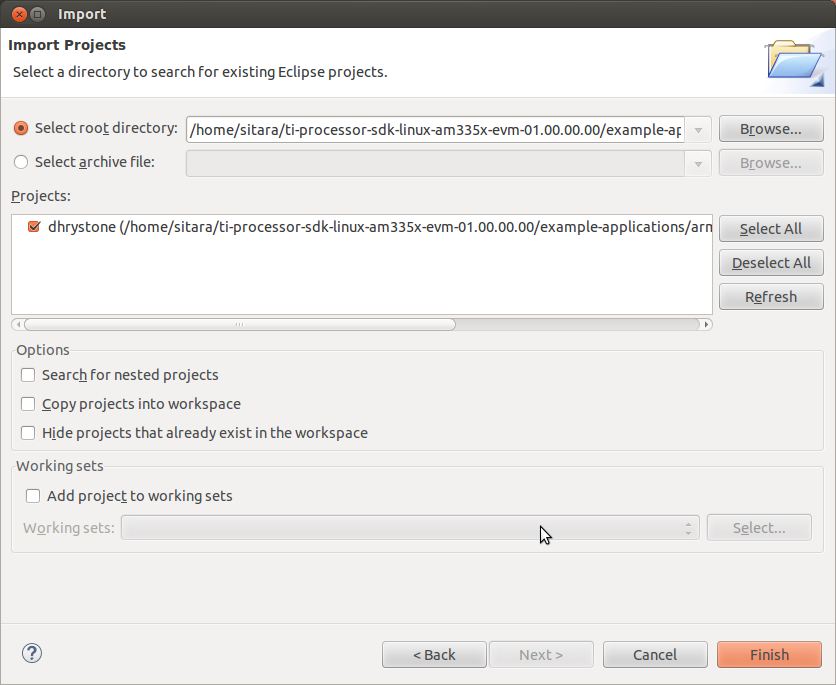Choose the Select archive file radio button
The image size is (836, 685).
point(21,162)
